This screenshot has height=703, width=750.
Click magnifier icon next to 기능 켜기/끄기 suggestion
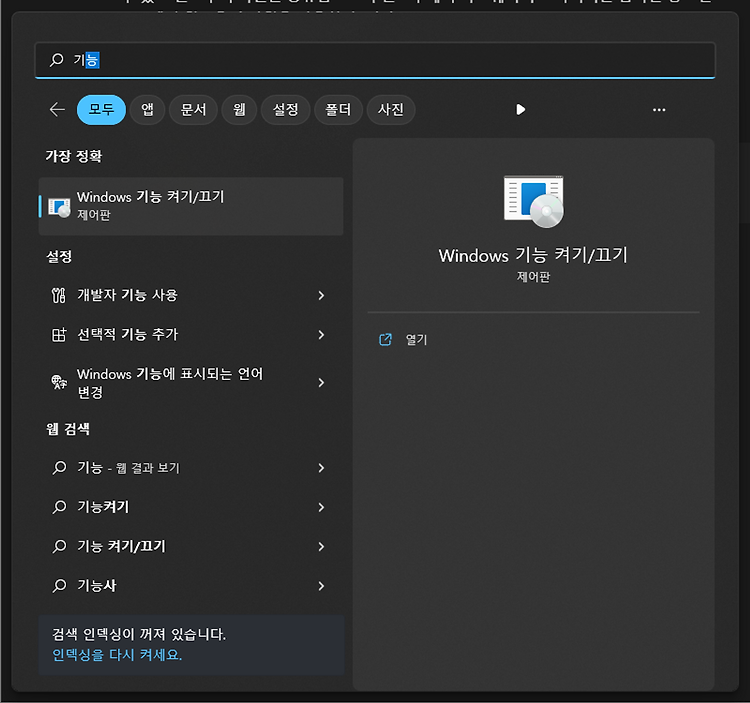pos(59,546)
